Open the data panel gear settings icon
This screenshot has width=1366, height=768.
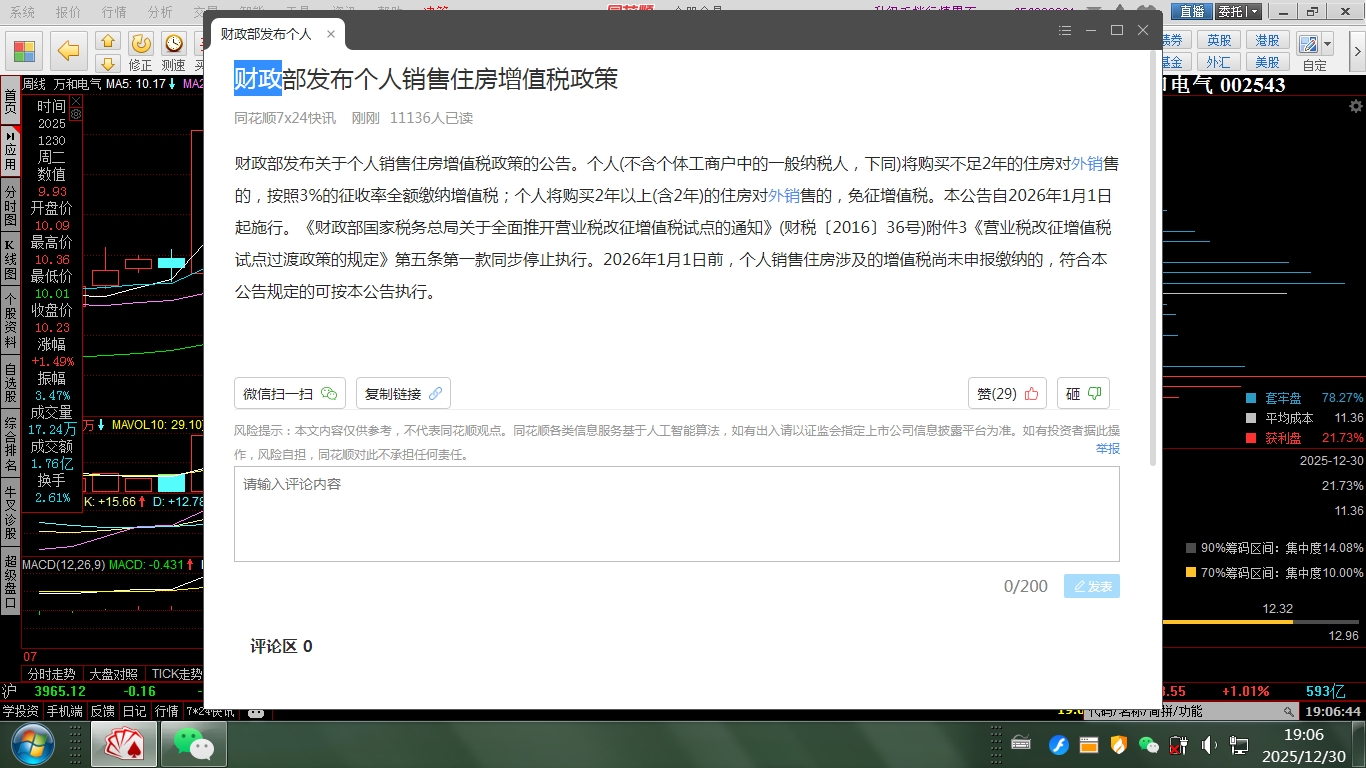click(75, 115)
